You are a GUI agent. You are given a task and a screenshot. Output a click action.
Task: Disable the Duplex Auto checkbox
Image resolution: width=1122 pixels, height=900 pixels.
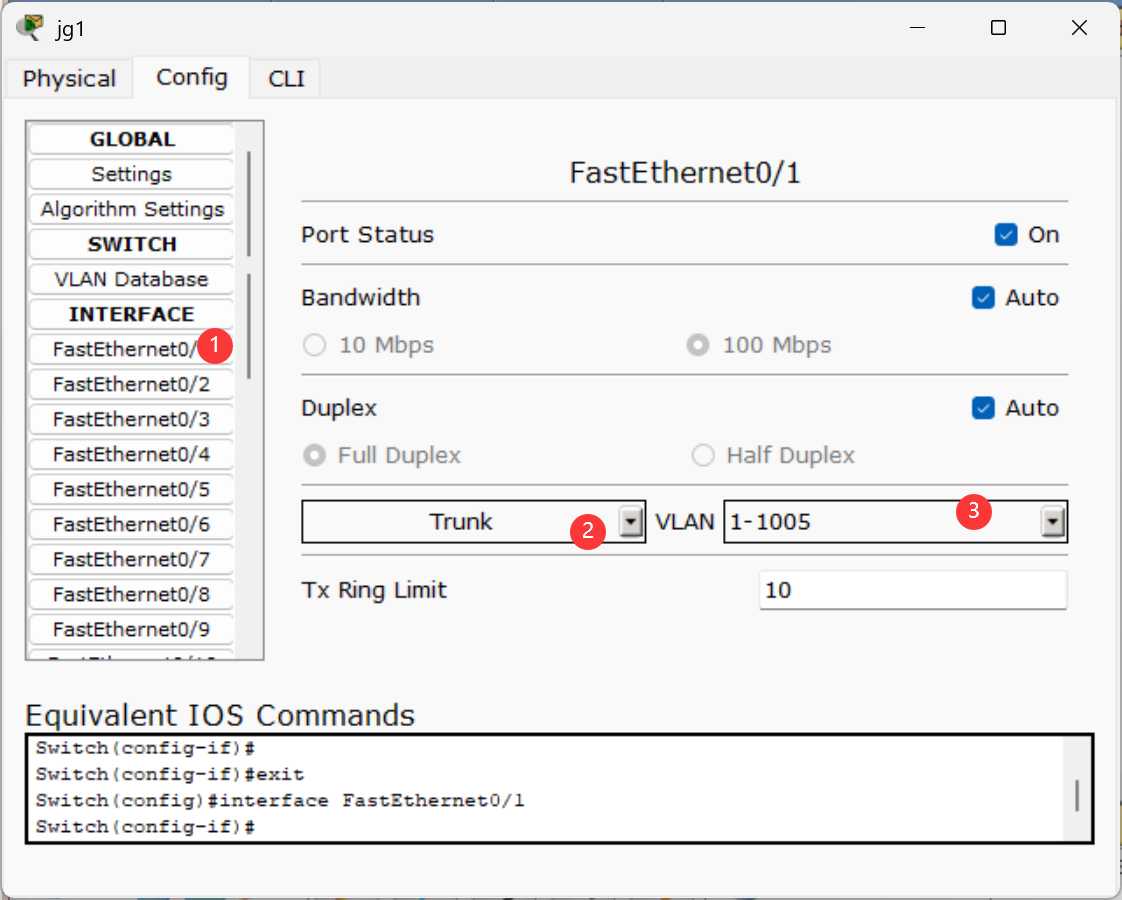(982, 408)
